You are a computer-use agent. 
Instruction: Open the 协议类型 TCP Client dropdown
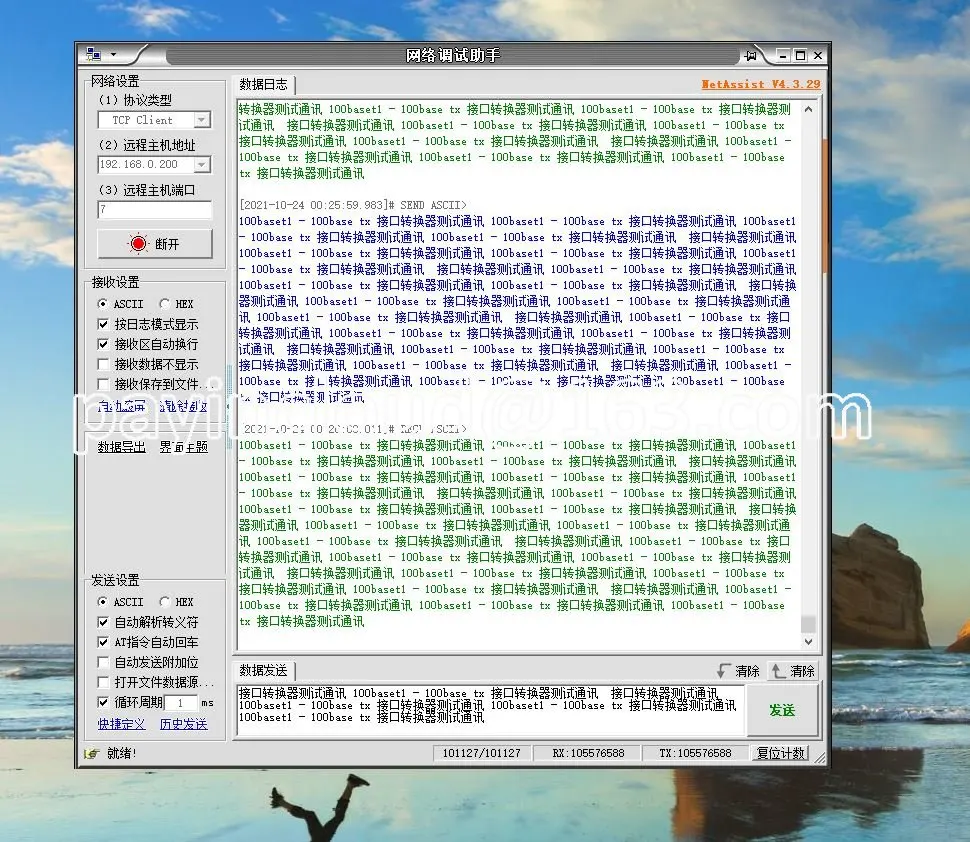pos(201,120)
